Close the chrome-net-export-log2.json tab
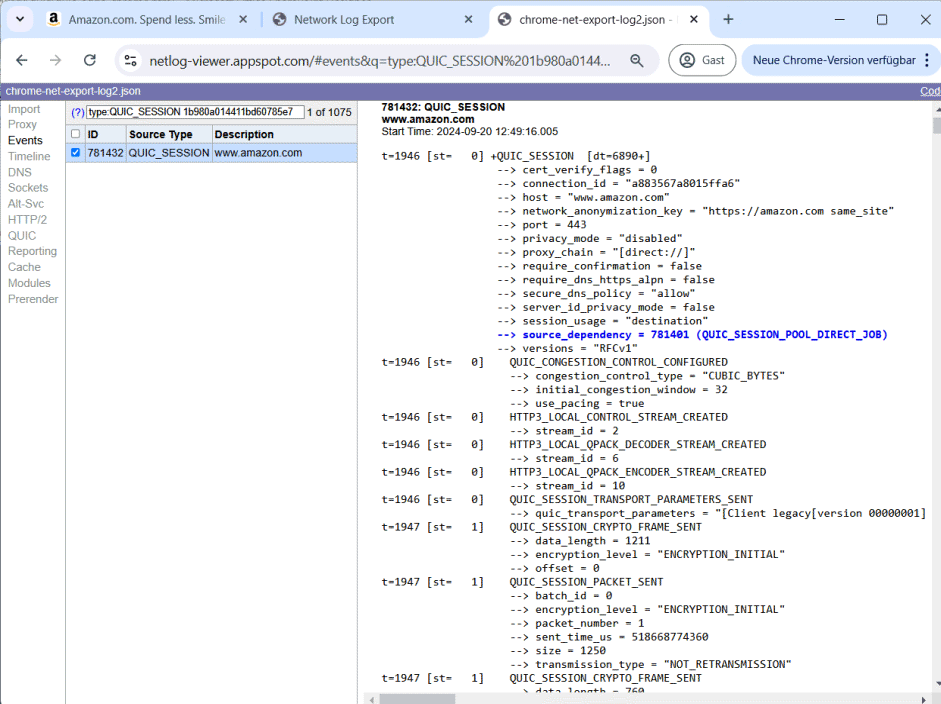The image size is (941, 704). [694, 20]
